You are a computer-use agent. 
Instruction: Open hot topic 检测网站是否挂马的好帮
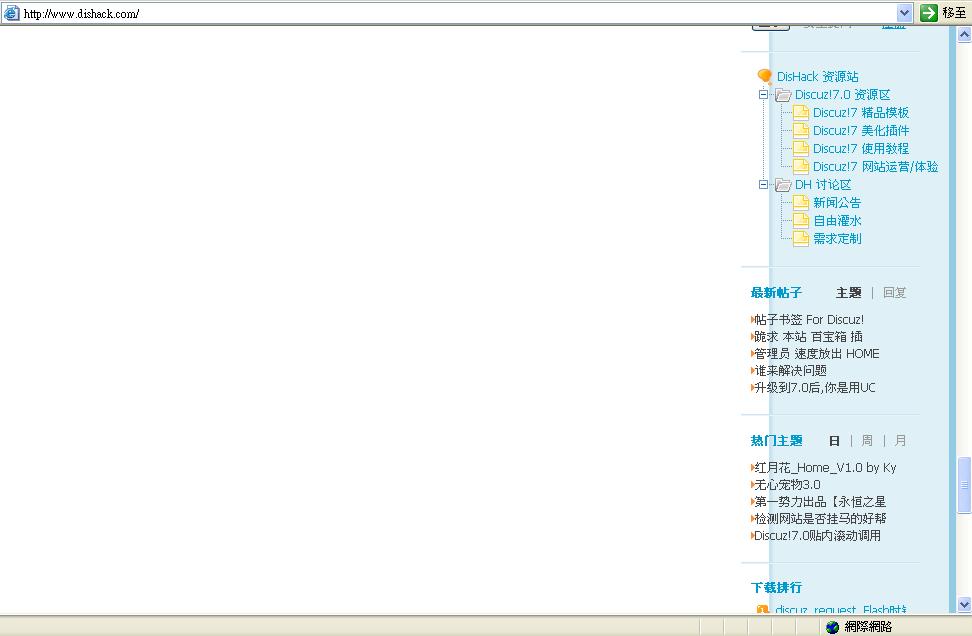[820, 519]
